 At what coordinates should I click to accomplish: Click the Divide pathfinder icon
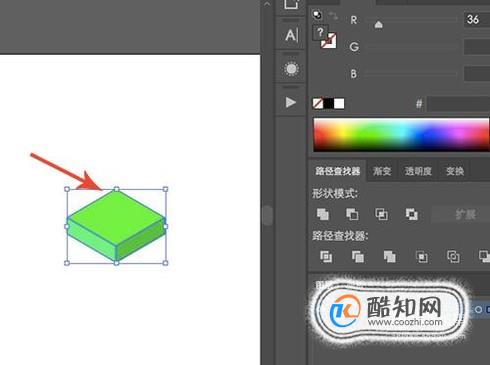(326, 257)
